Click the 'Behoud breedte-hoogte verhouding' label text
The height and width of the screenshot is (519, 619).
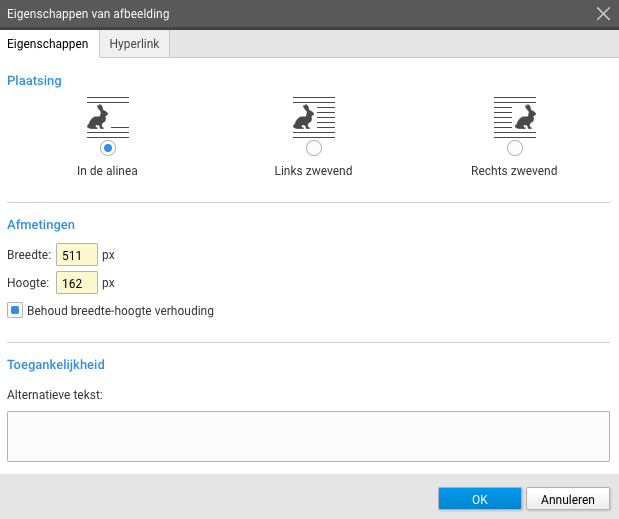pyautogui.click(x=120, y=311)
